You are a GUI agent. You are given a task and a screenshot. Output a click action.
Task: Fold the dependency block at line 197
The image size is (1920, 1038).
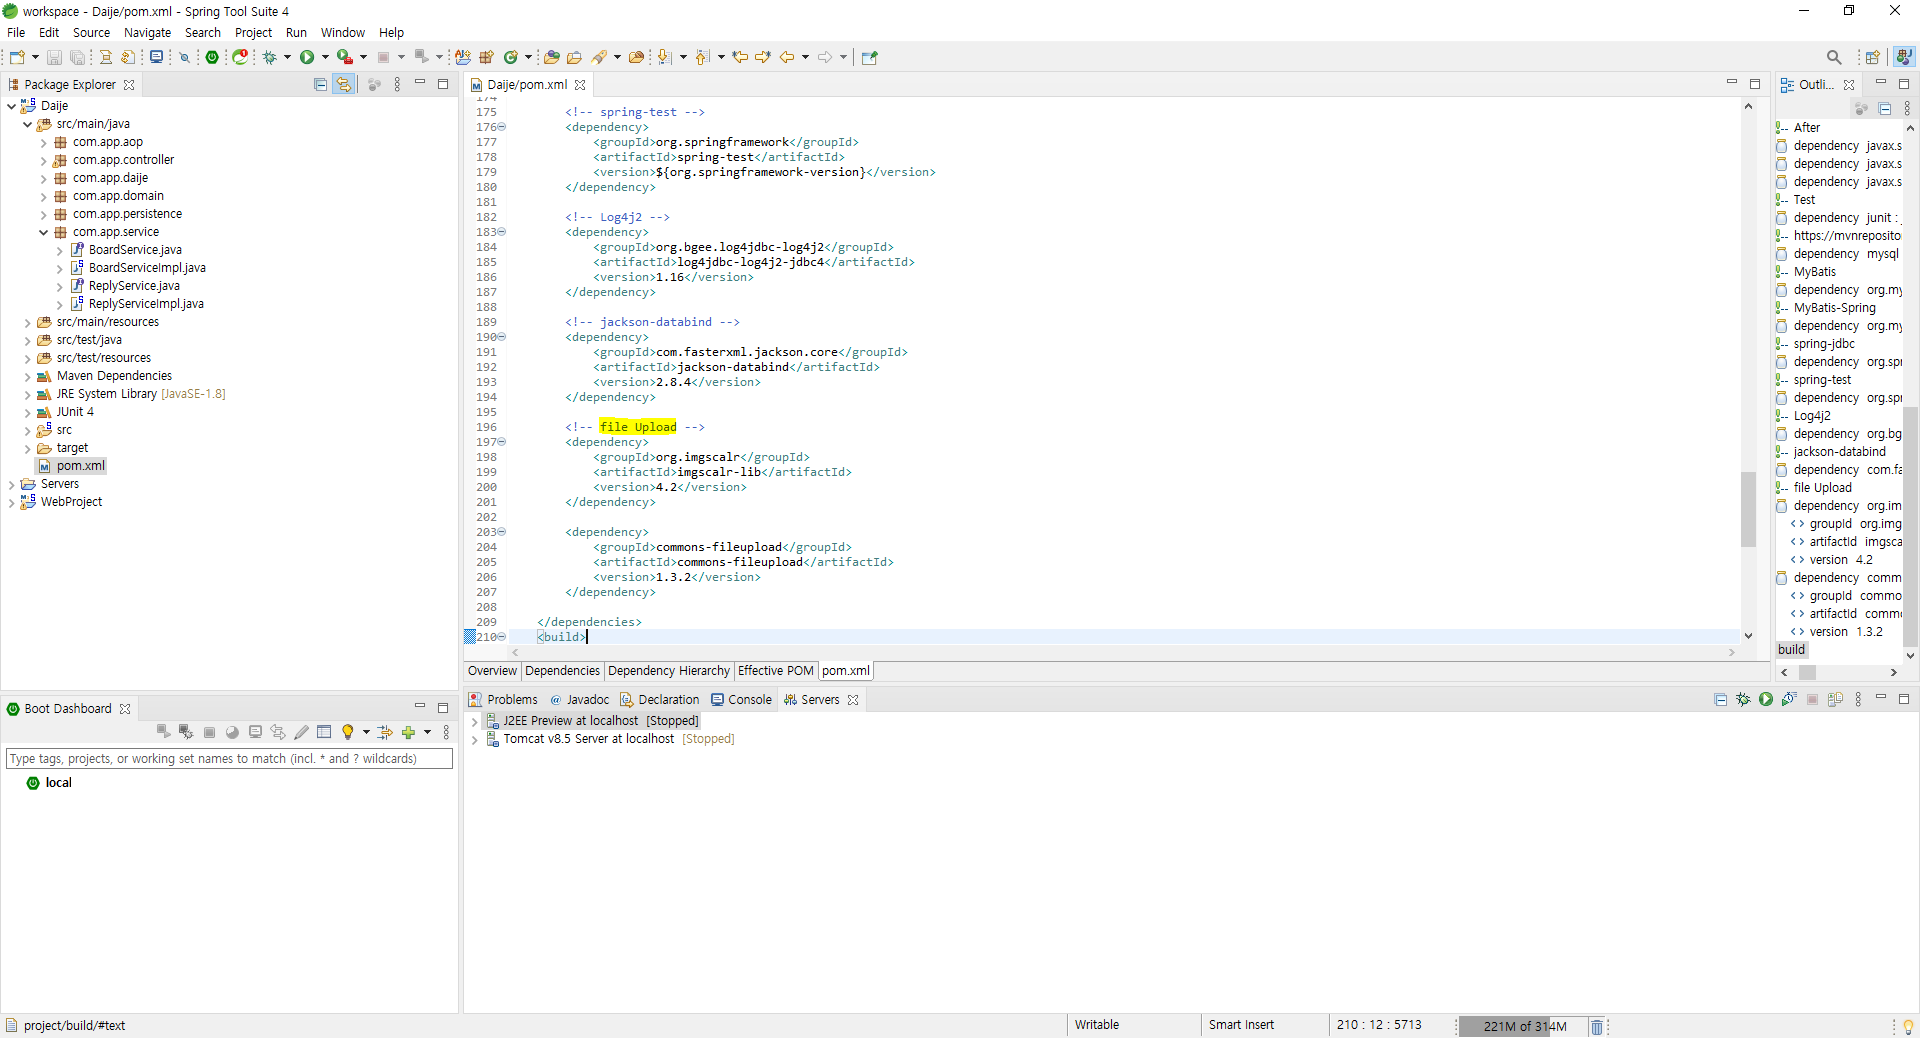[502, 442]
